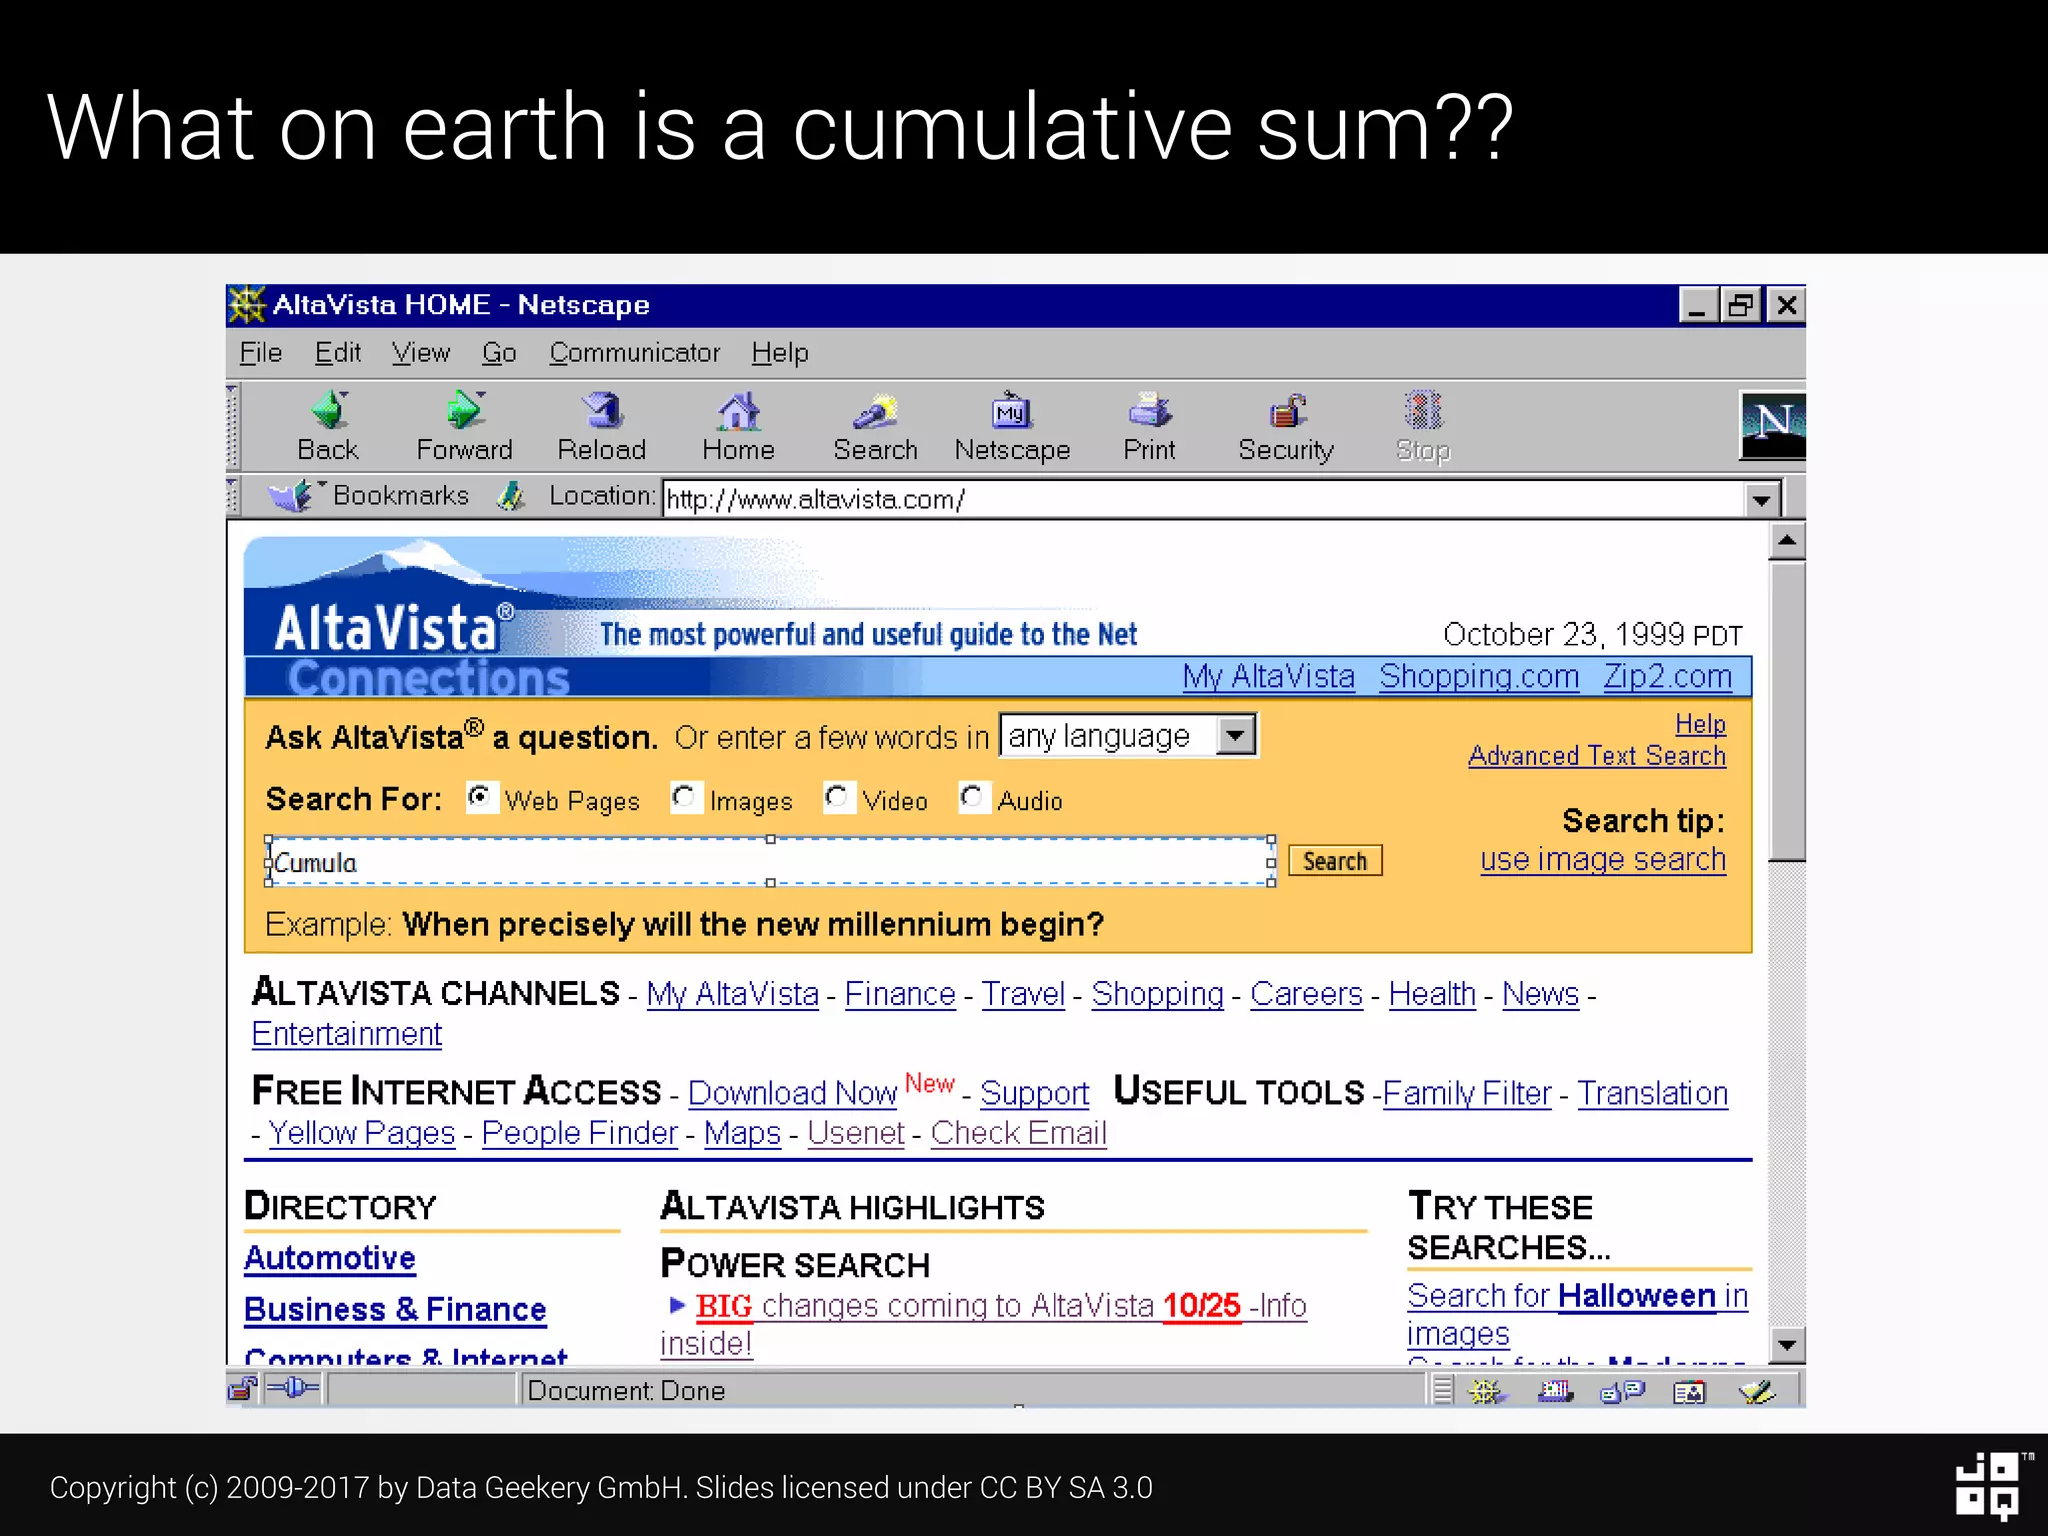Image resolution: width=2048 pixels, height=1536 pixels.
Task: Collapse the navigation toolbar handle
Action: pos(233,427)
